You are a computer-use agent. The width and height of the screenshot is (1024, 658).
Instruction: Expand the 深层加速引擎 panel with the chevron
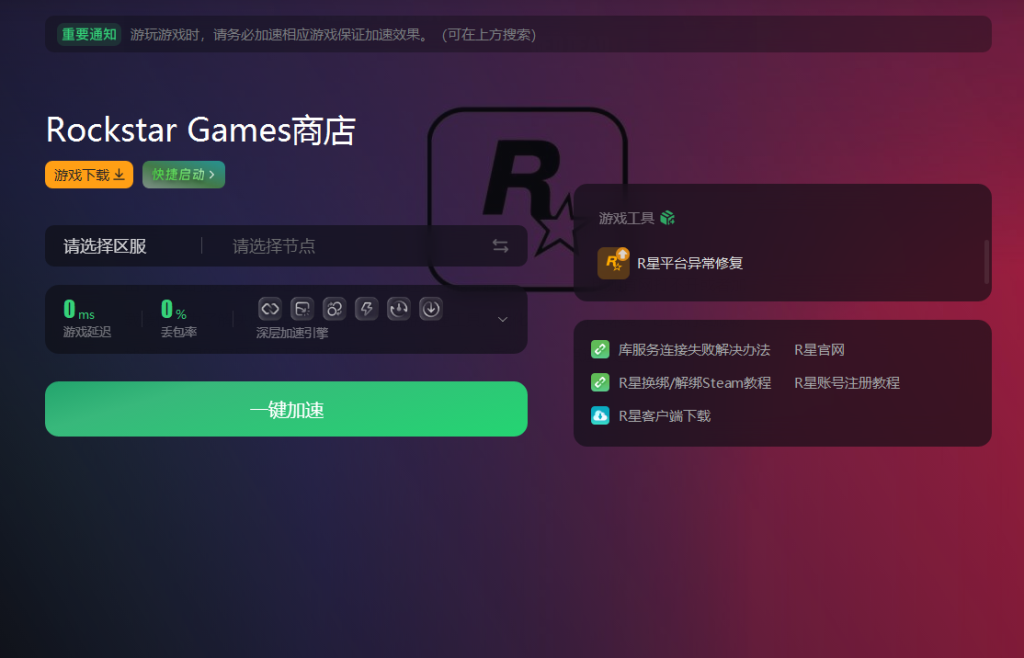coord(503,319)
